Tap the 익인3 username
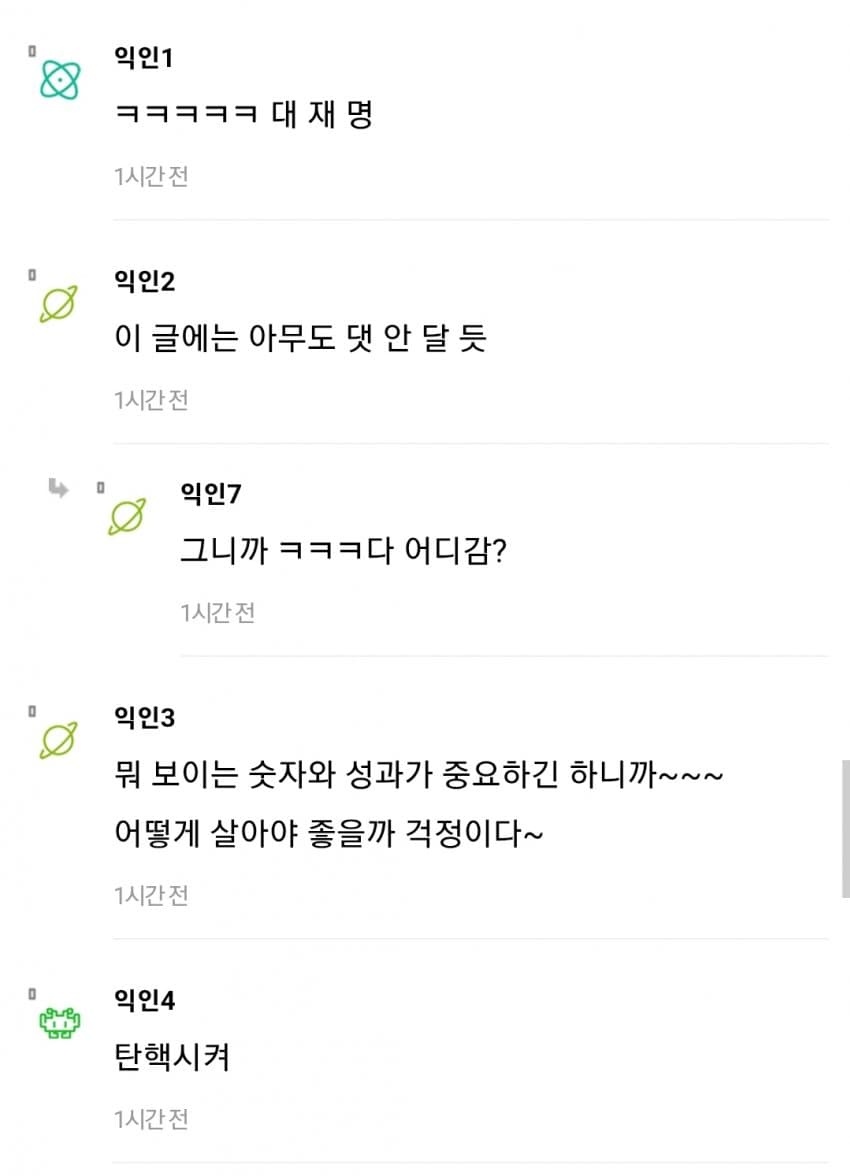The height and width of the screenshot is (1176, 850). click(145, 717)
